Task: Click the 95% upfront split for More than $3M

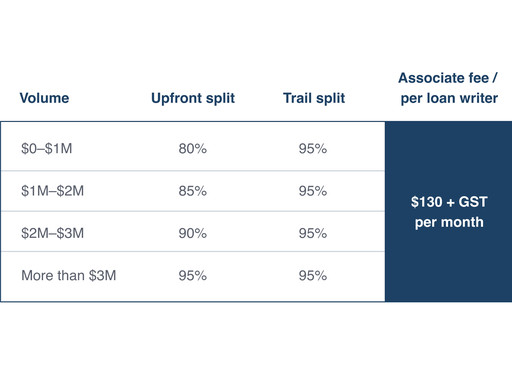Action: [193, 275]
